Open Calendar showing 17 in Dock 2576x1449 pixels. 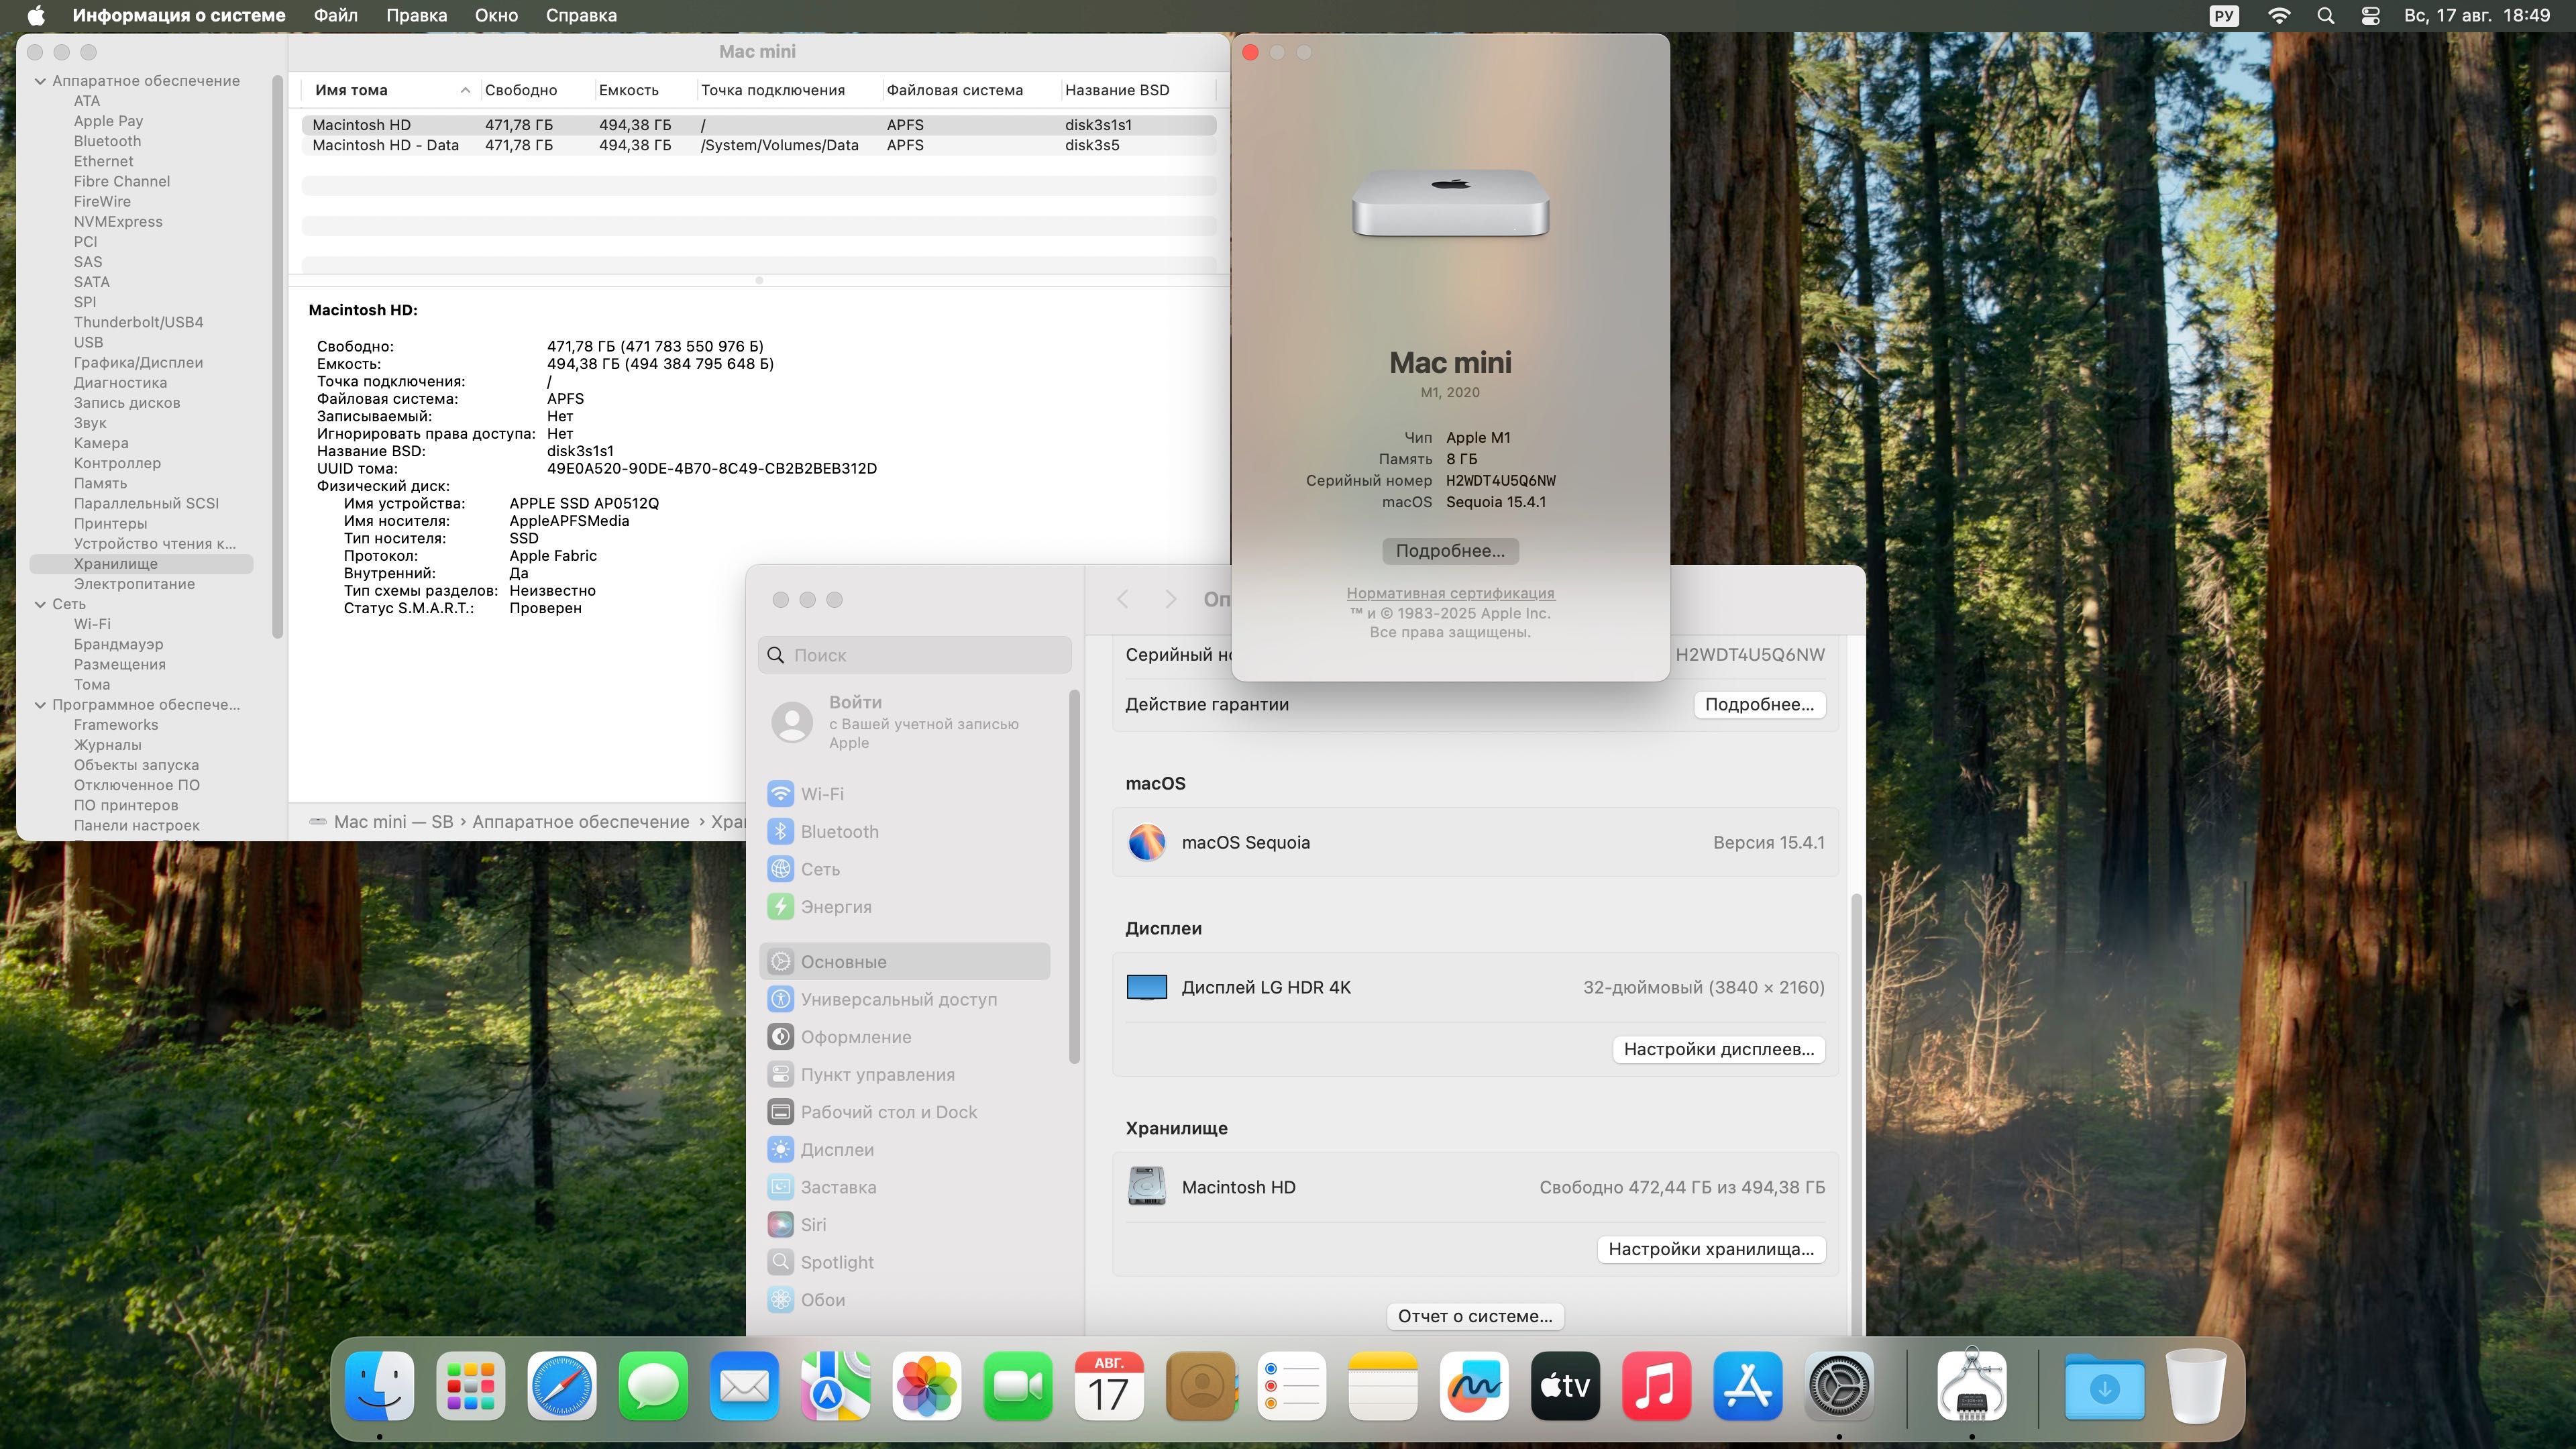click(x=1109, y=1386)
